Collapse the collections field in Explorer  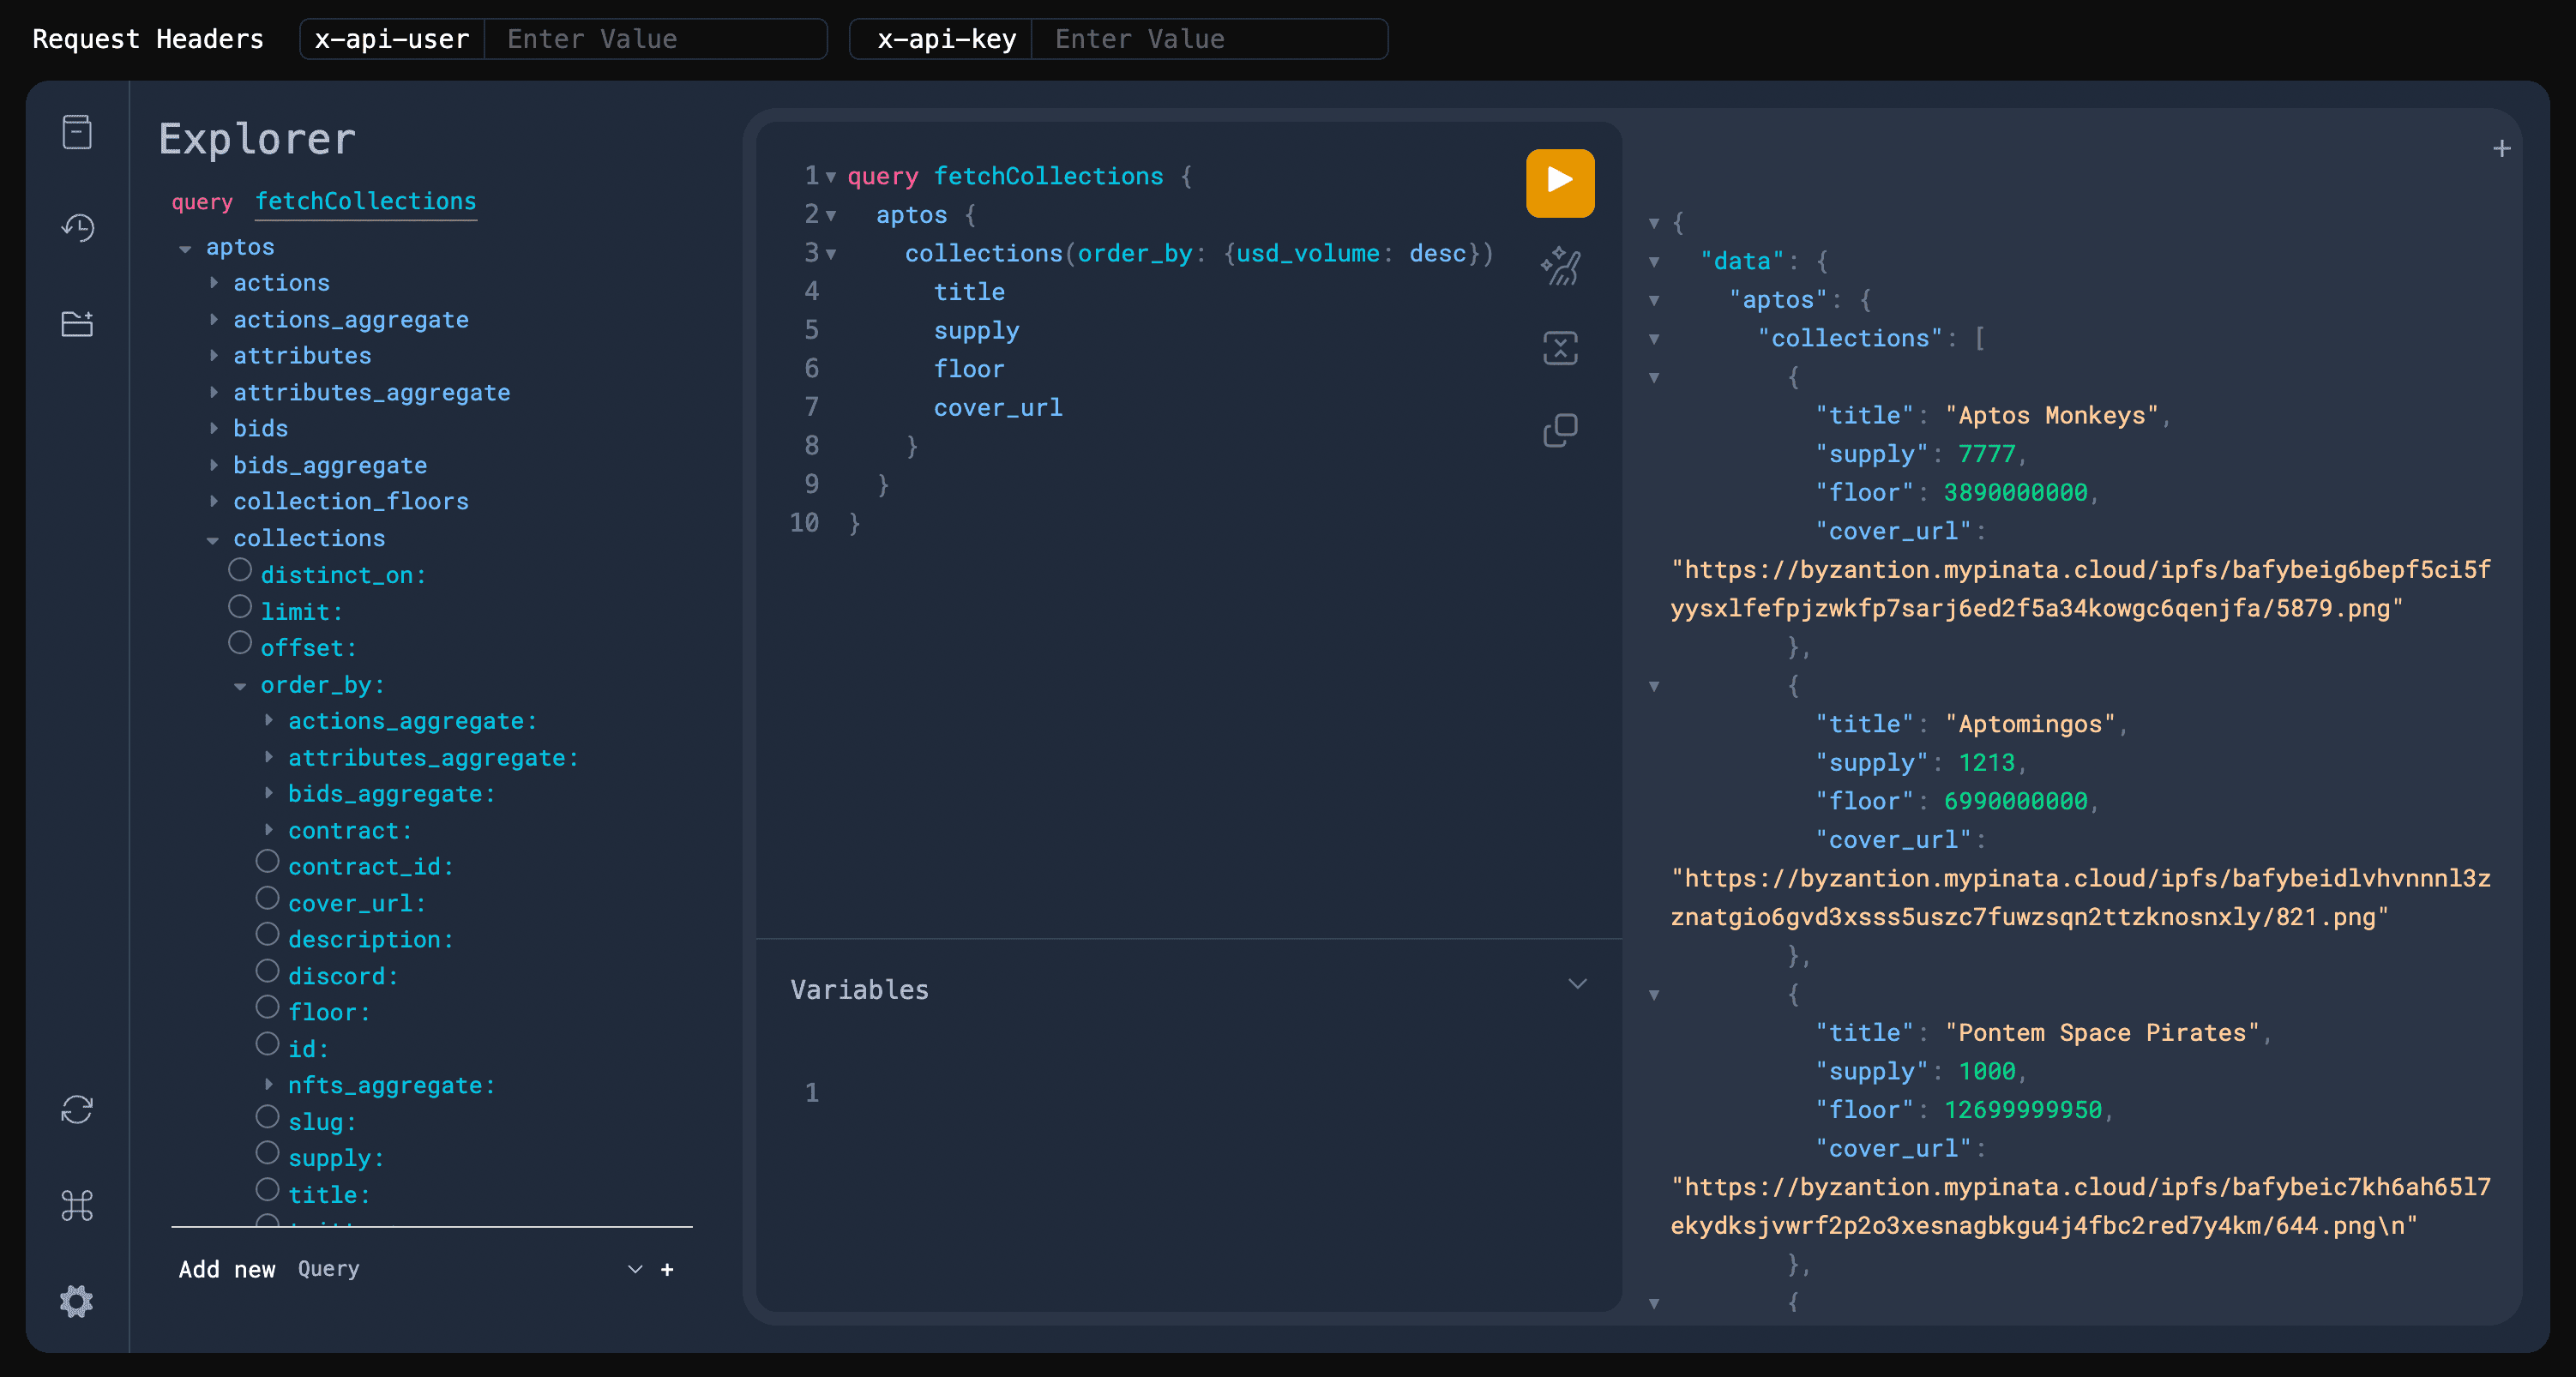click(x=213, y=539)
